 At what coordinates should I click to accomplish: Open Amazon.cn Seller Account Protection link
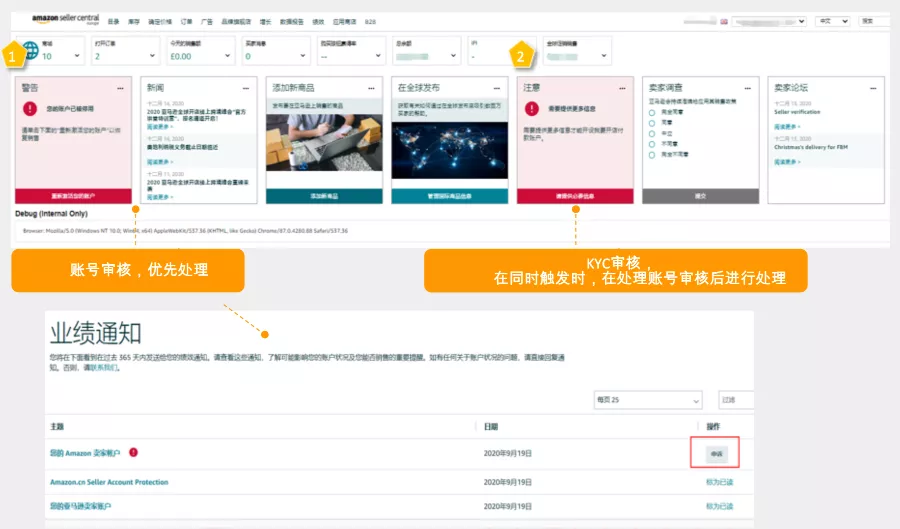[x=109, y=482]
